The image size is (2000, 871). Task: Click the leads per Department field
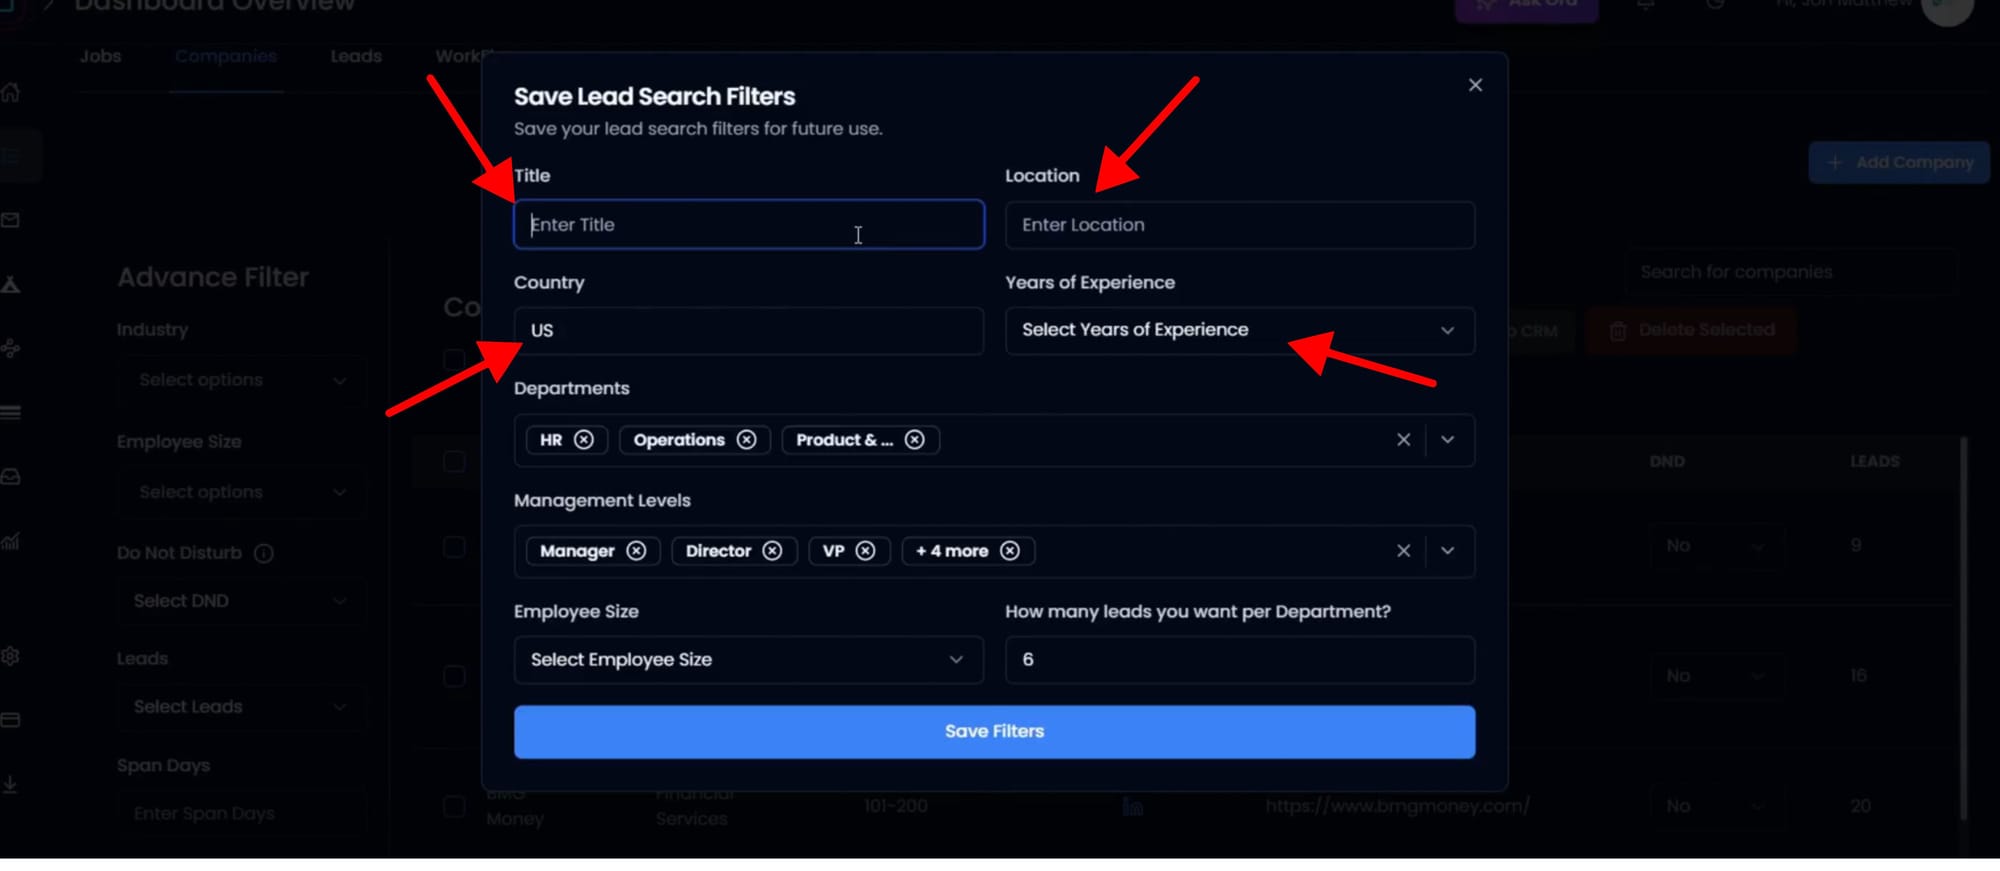coord(1239,660)
